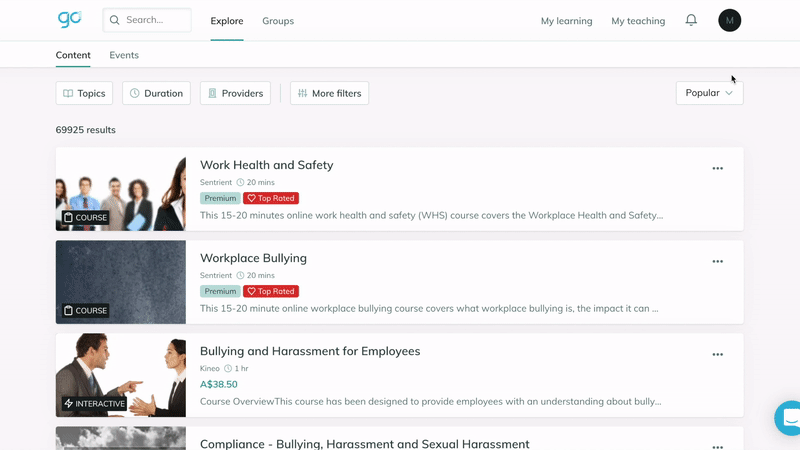800x450 pixels.
Task: Click the A$38.50 price
Action: click(x=218, y=384)
